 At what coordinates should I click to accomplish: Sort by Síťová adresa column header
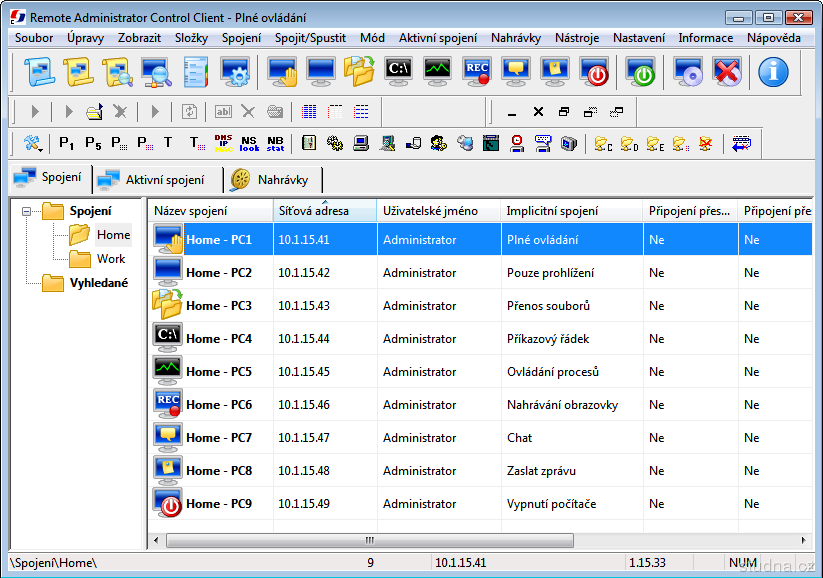[x=324, y=211]
